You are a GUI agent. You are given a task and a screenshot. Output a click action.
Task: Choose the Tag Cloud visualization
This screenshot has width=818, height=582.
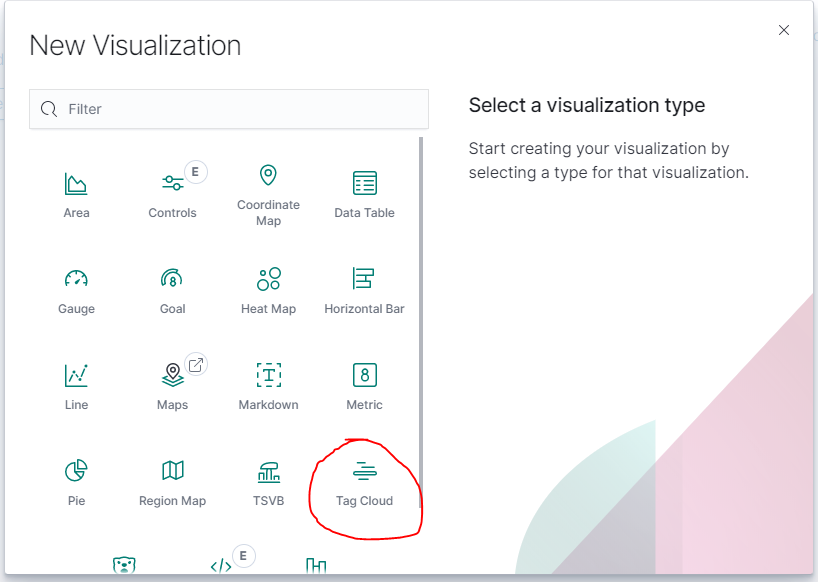(x=364, y=483)
